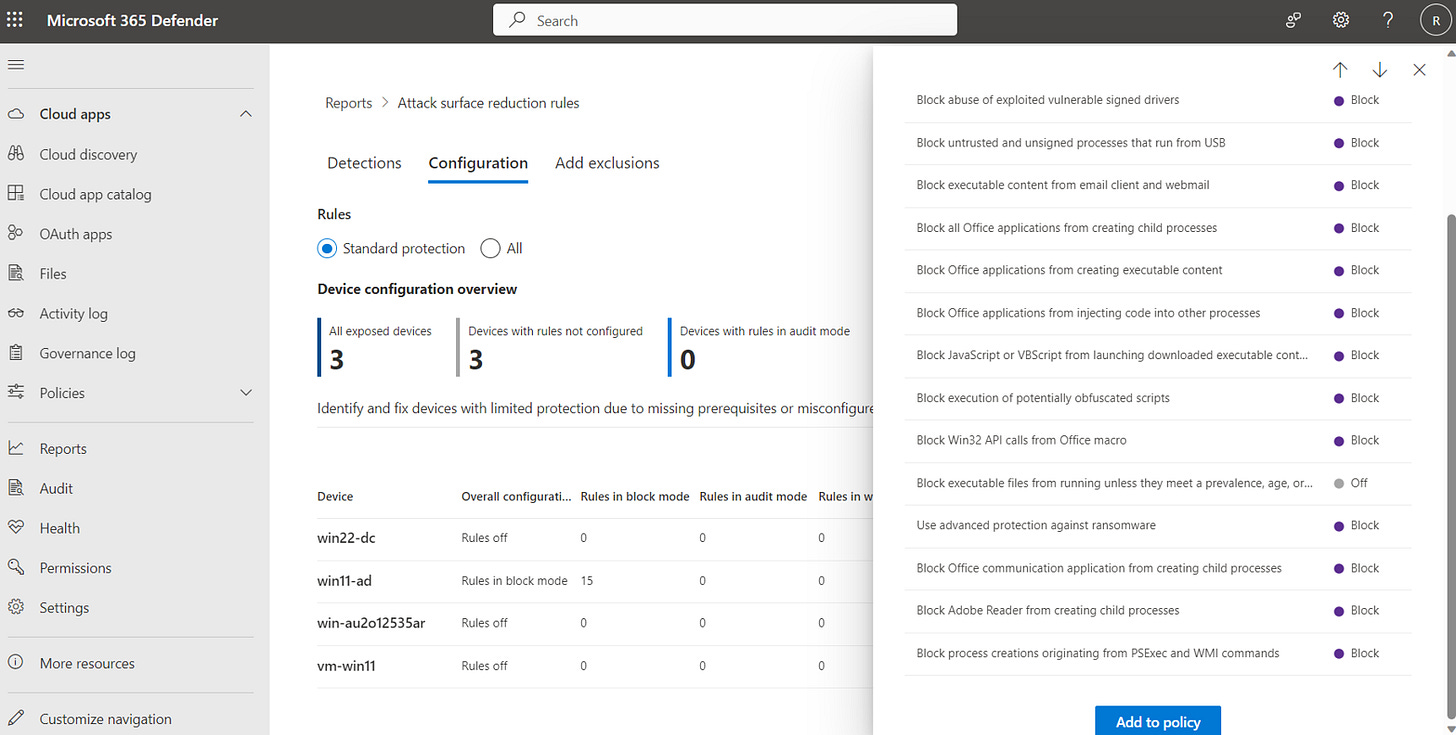Click Block abuse of exploited vulnerable signed drivers
This screenshot has width=1456, height=735.
(x=1047, y=100)
